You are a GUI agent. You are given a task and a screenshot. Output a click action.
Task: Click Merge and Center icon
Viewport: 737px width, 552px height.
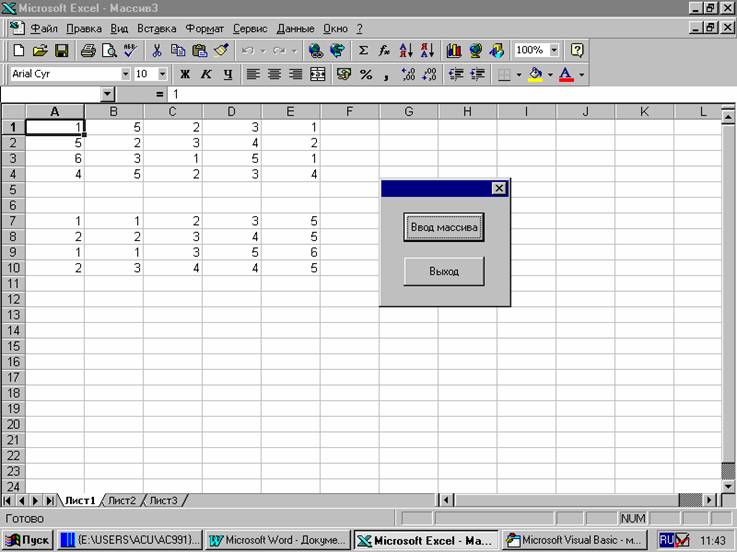coord(318,75)
